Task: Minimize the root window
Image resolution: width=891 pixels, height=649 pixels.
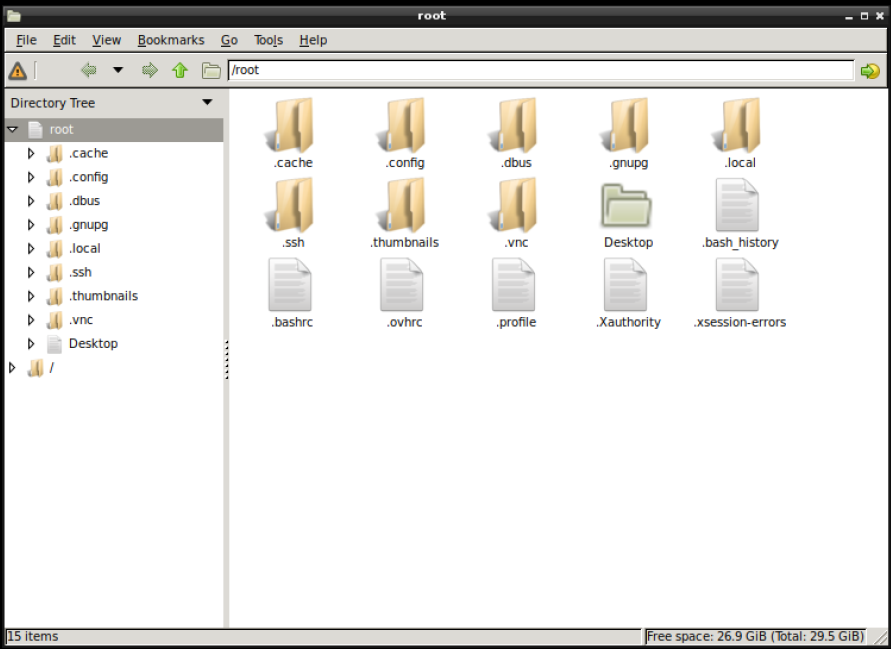Action: (849, 16)
